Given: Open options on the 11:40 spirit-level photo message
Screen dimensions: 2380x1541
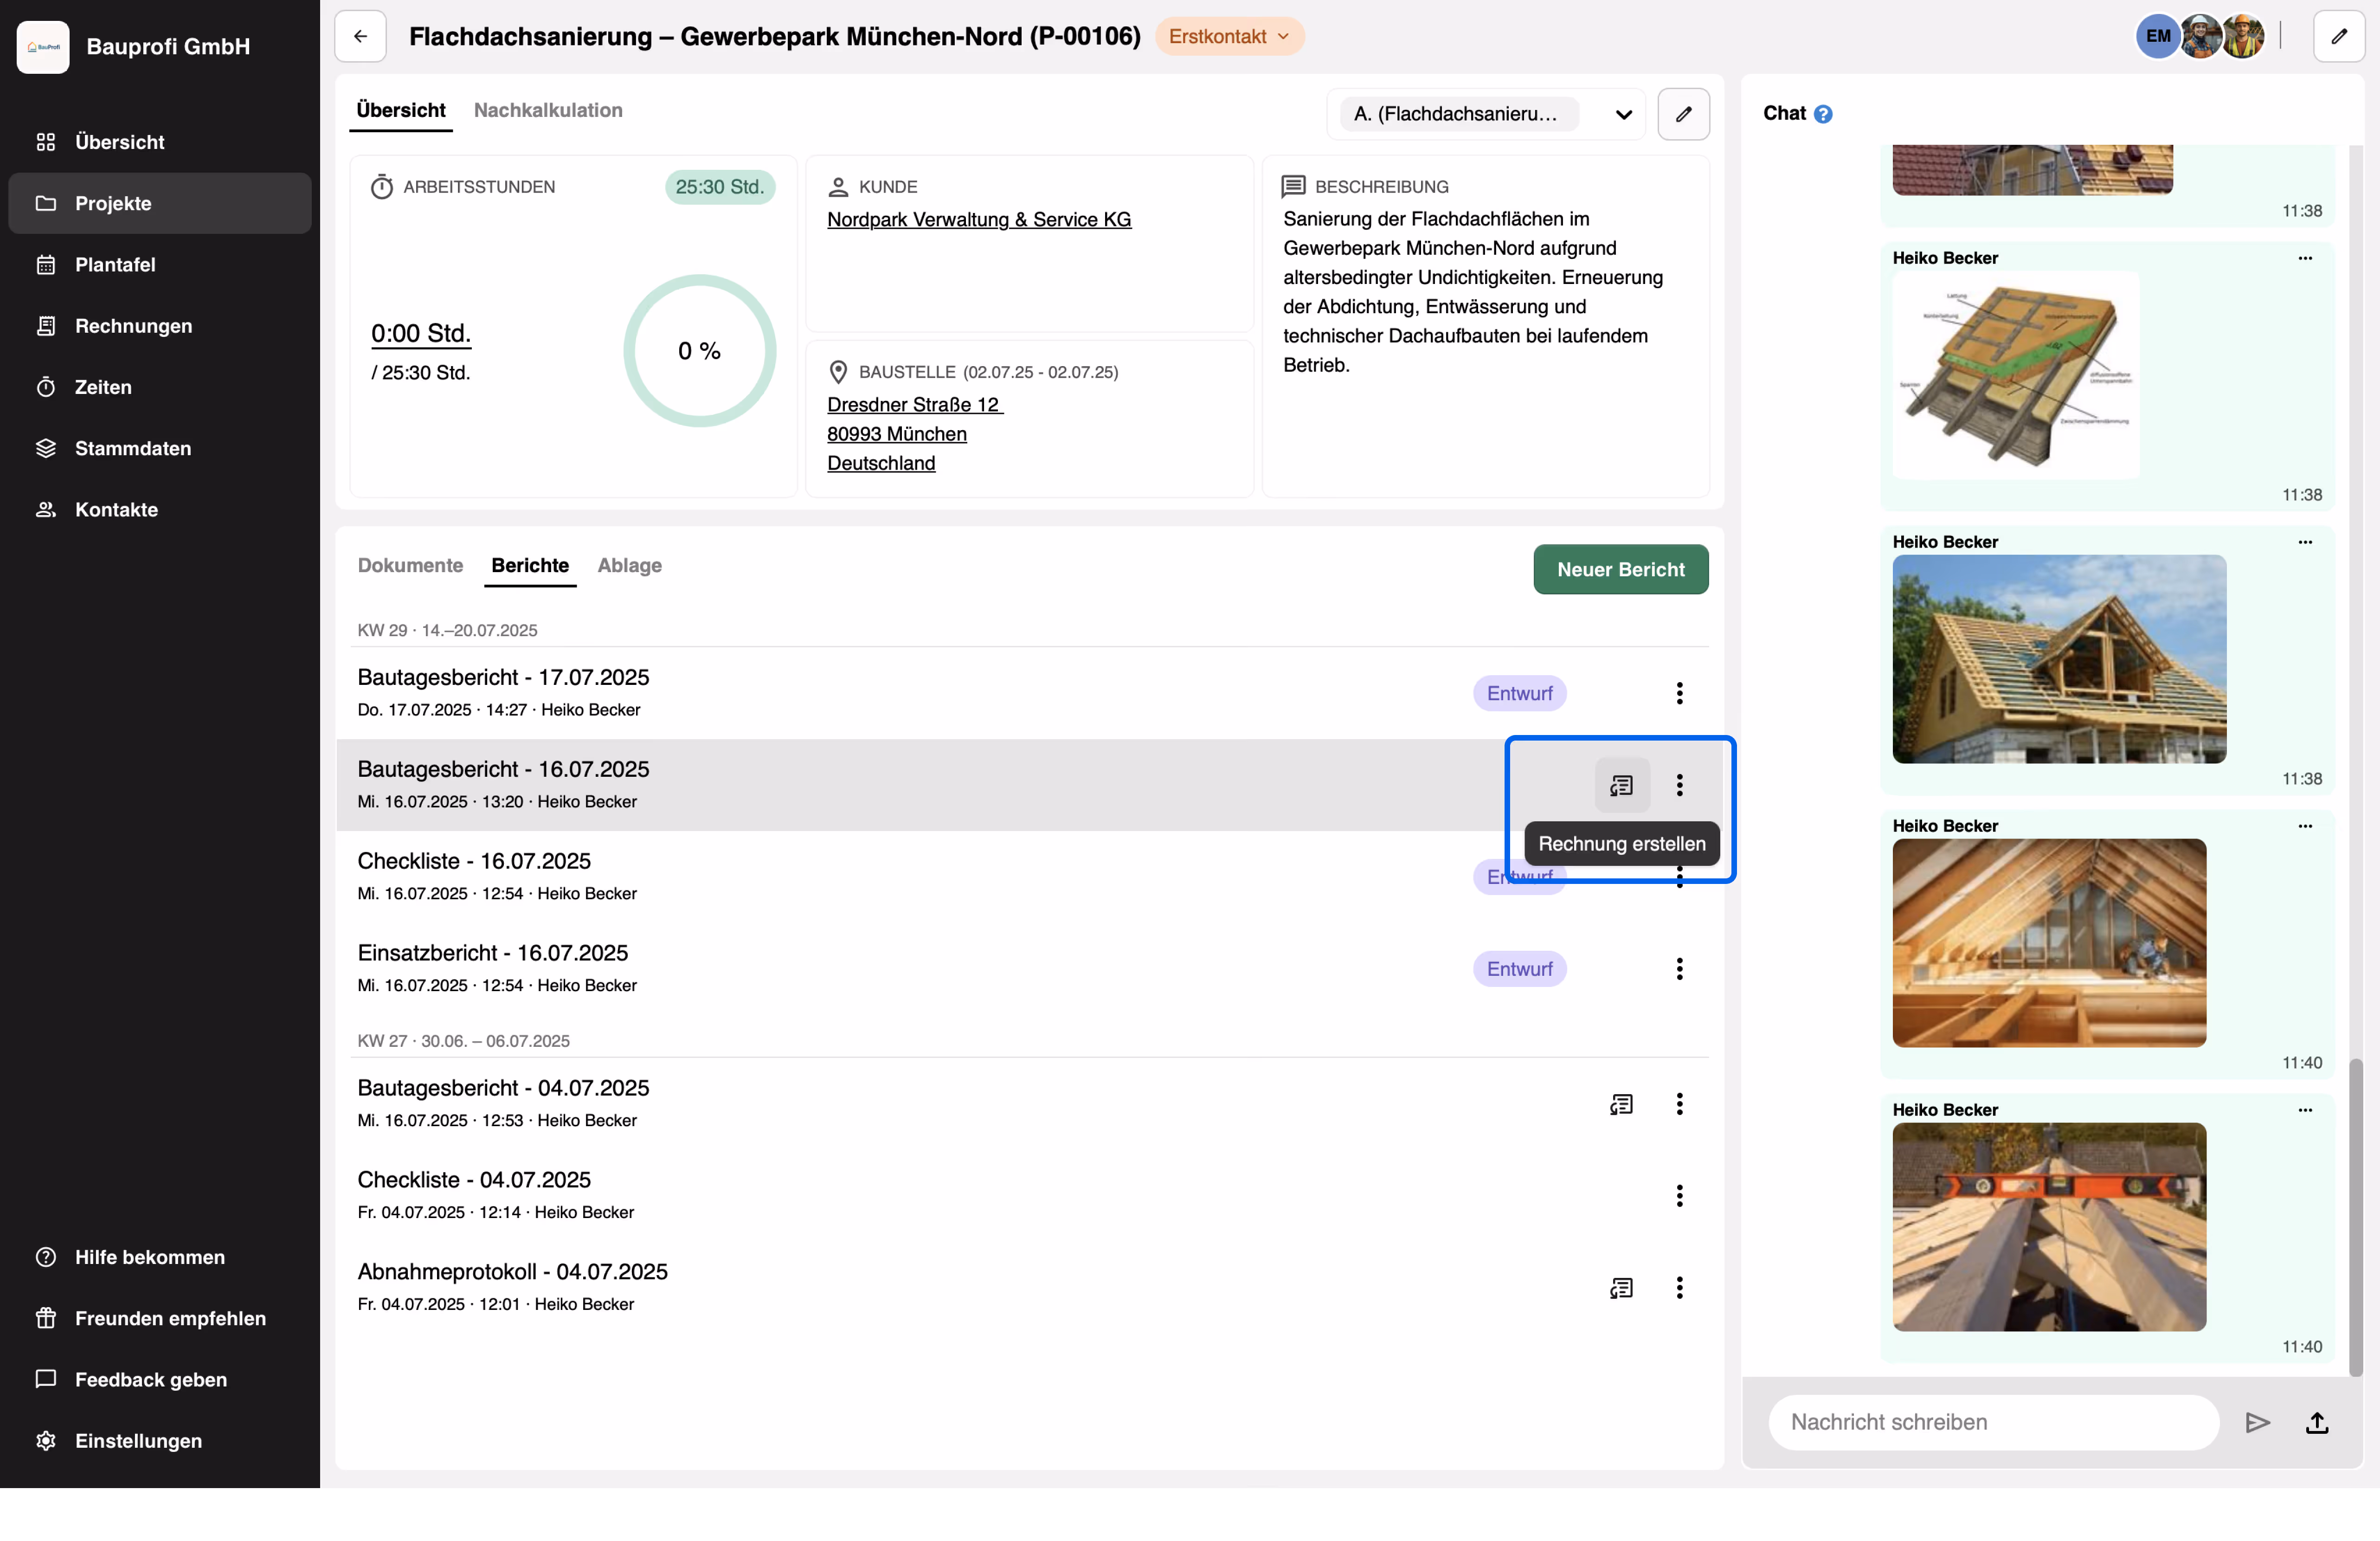Looking at the screenshot, I should click(2305, 1110).
